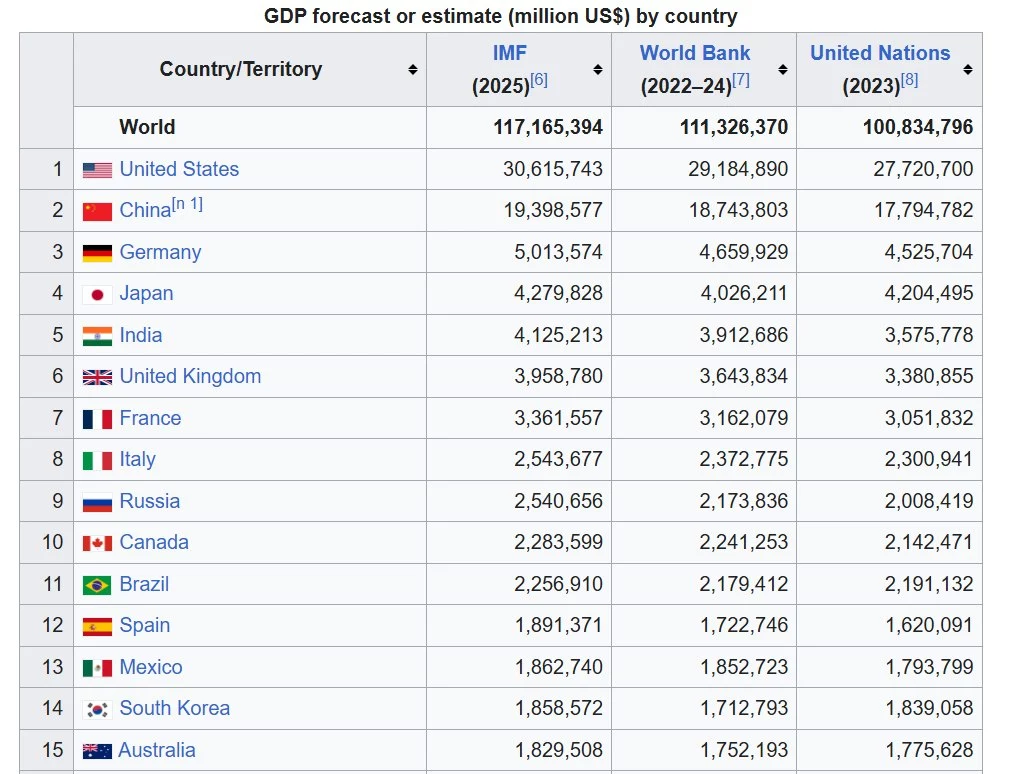
Task: Click the Brazil flag icon
Action: pos(97,585)
